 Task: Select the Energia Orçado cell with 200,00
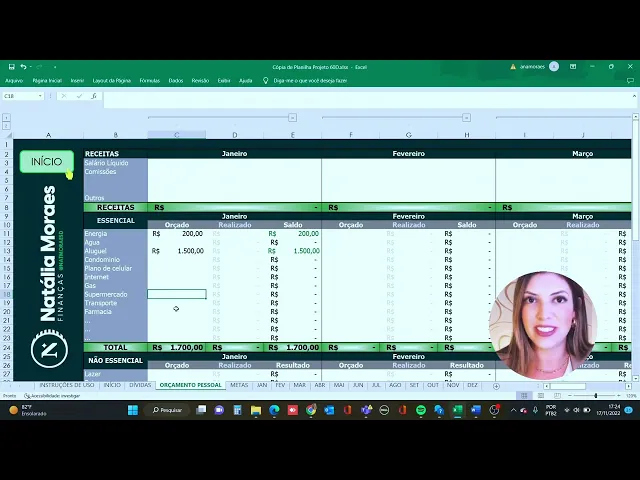pos(177,234)
